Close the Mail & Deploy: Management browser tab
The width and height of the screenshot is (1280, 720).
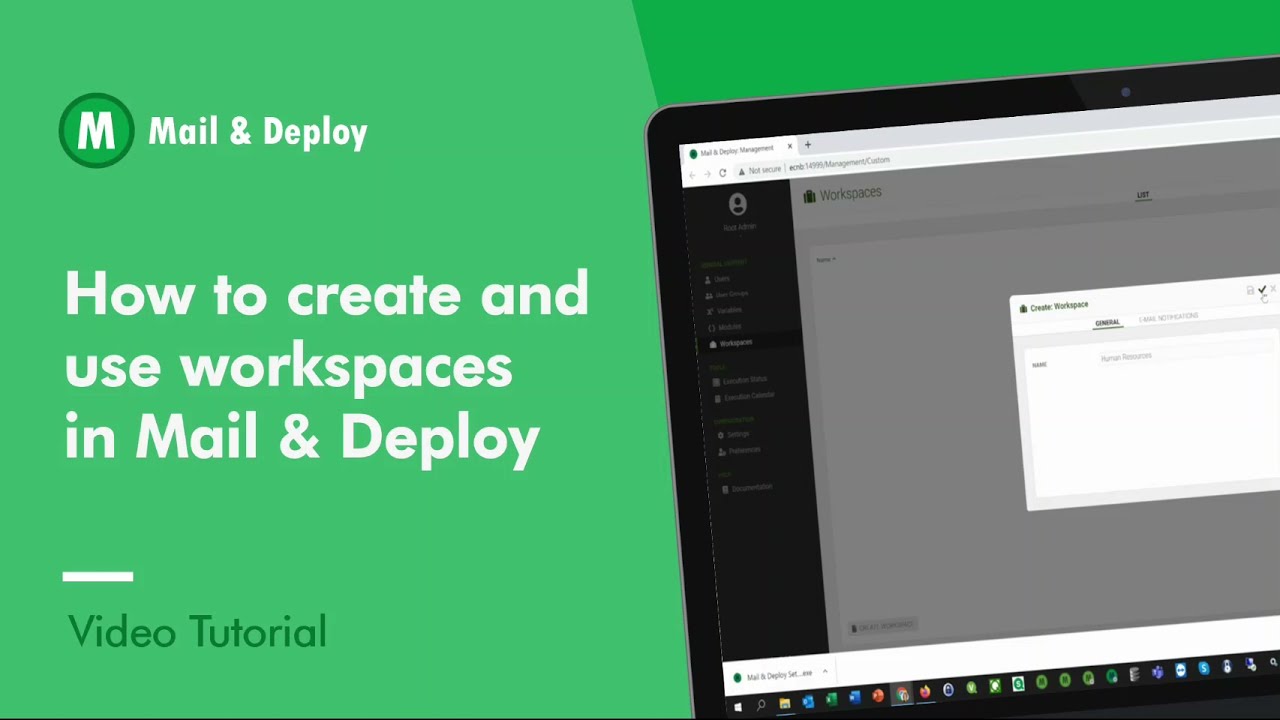click(x=789, y=146)
